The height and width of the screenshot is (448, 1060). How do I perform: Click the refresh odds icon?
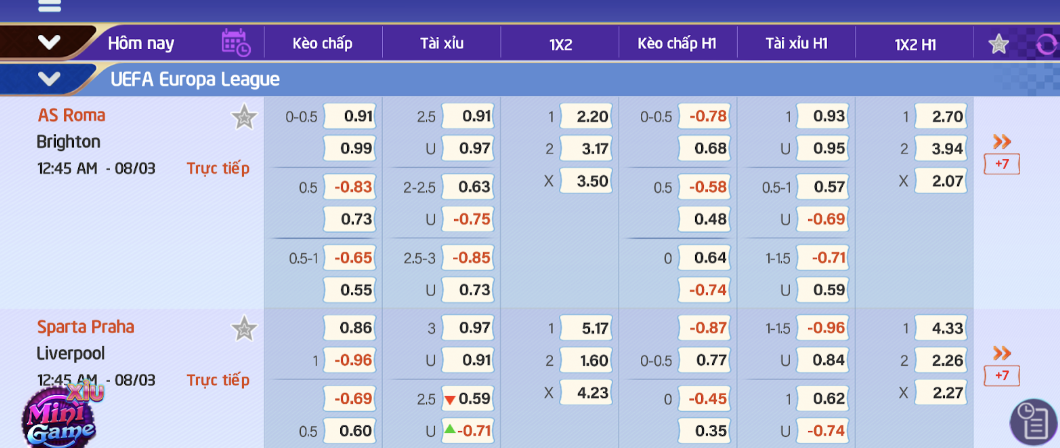[1047, 45]
